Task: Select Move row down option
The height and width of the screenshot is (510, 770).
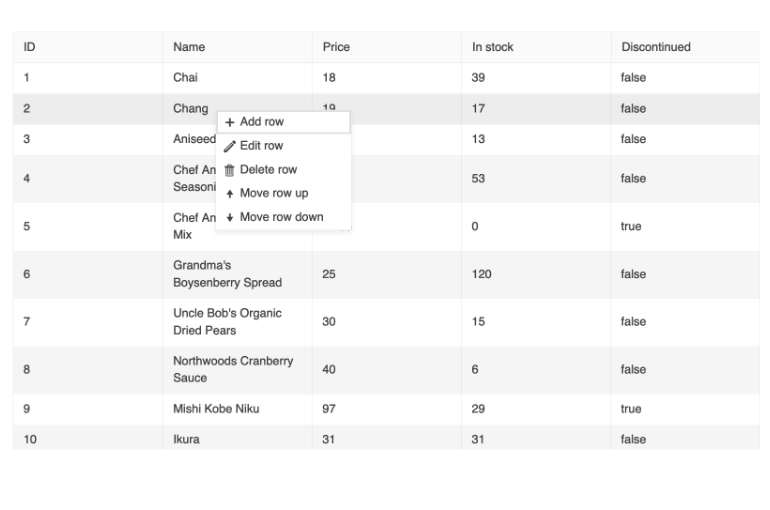Action: click(281, 217)
